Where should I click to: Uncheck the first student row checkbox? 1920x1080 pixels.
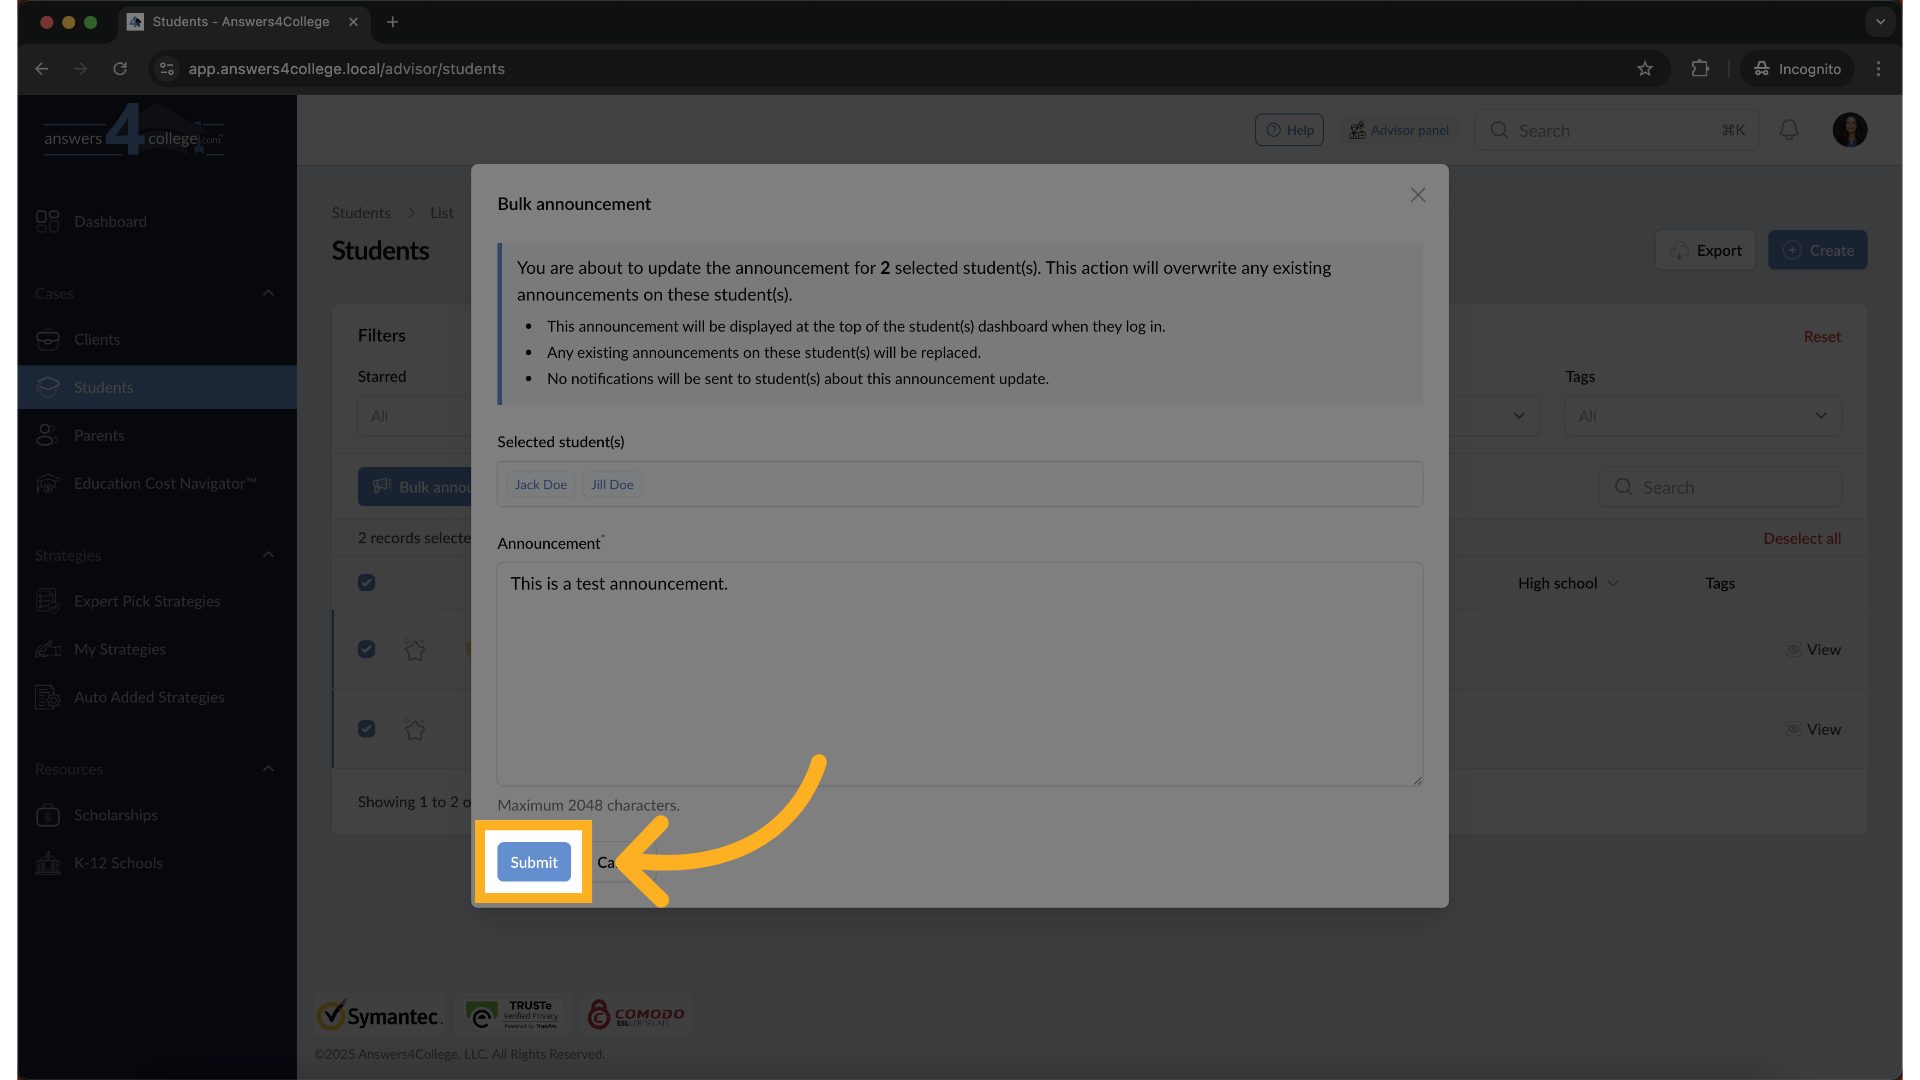367,649
